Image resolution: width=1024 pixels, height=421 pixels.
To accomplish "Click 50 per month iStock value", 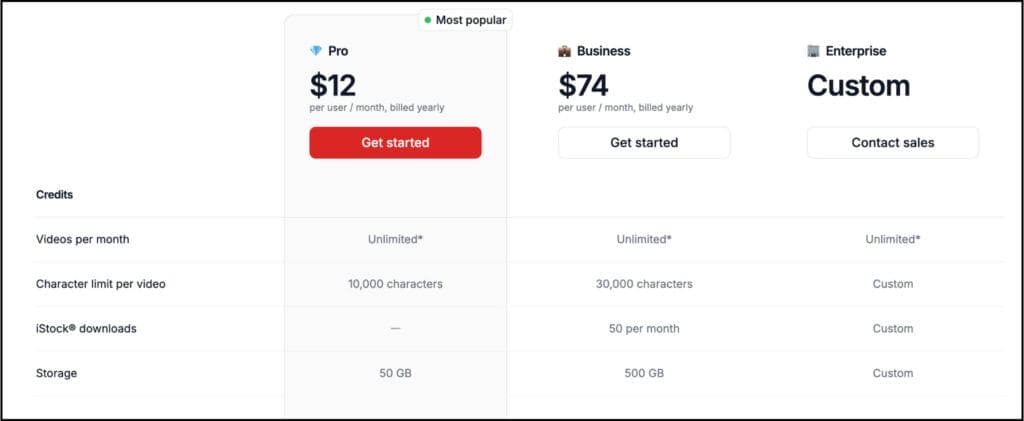I will (644, 328).
